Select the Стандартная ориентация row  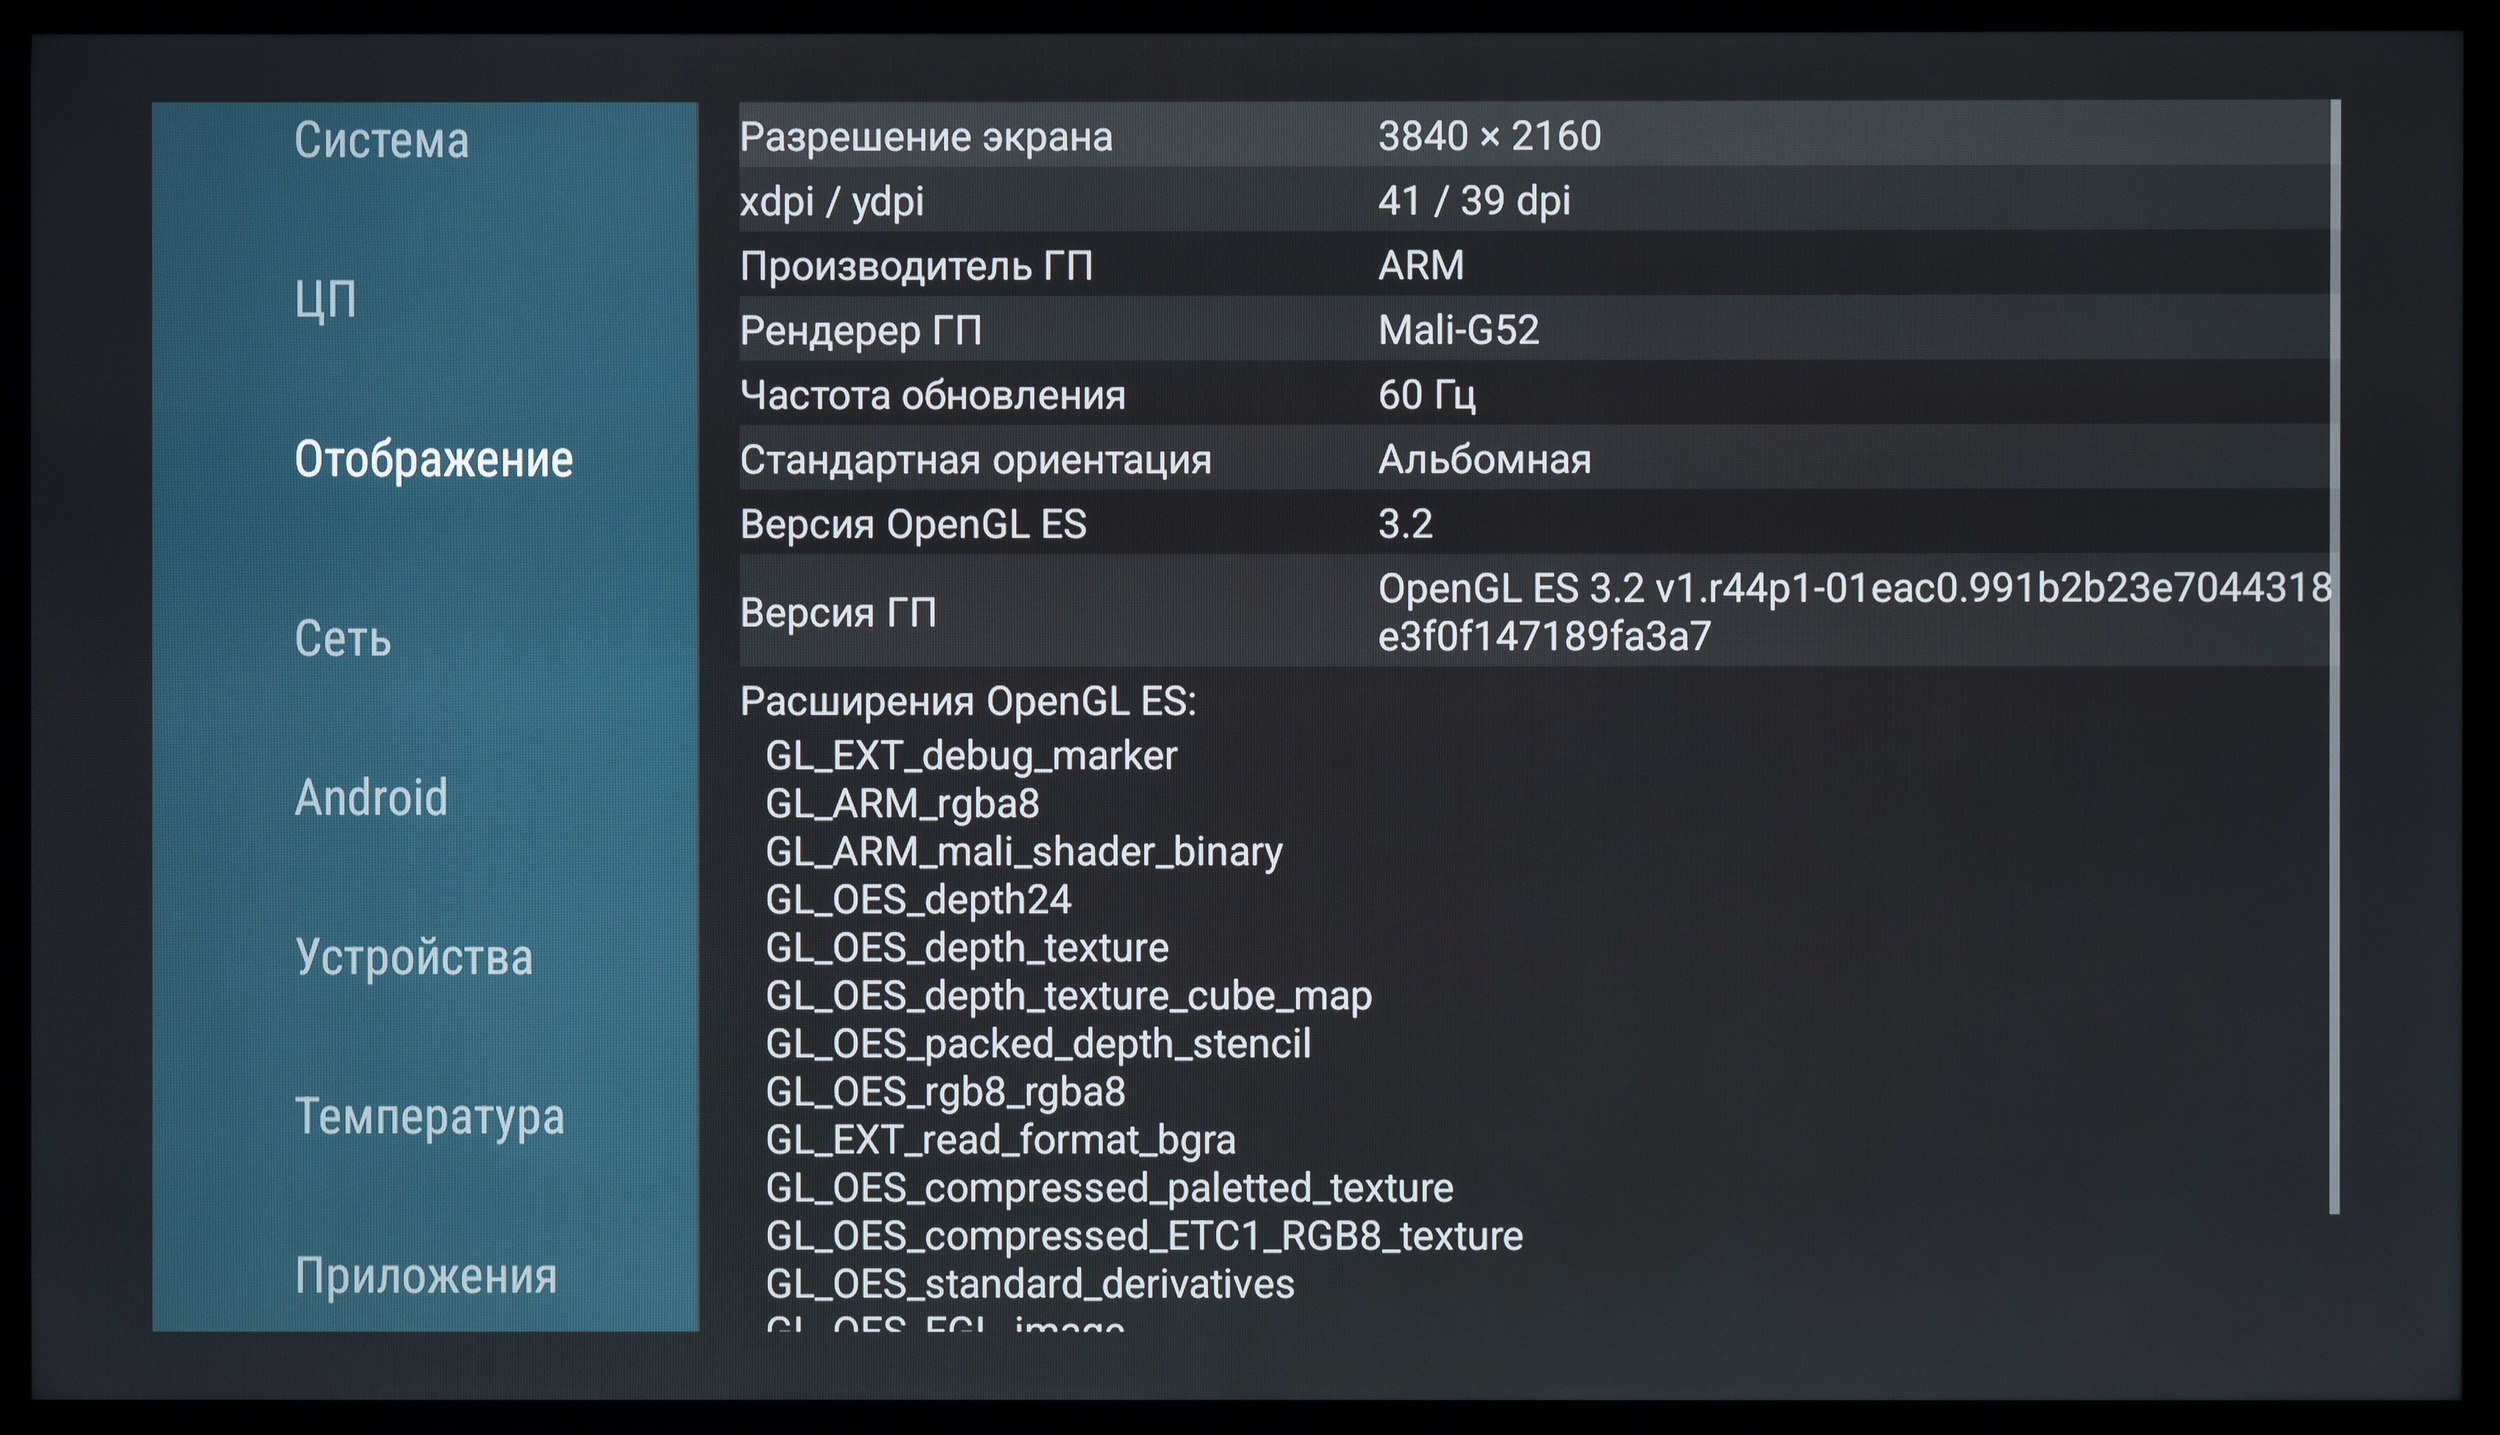click(x=1535, y=460)
